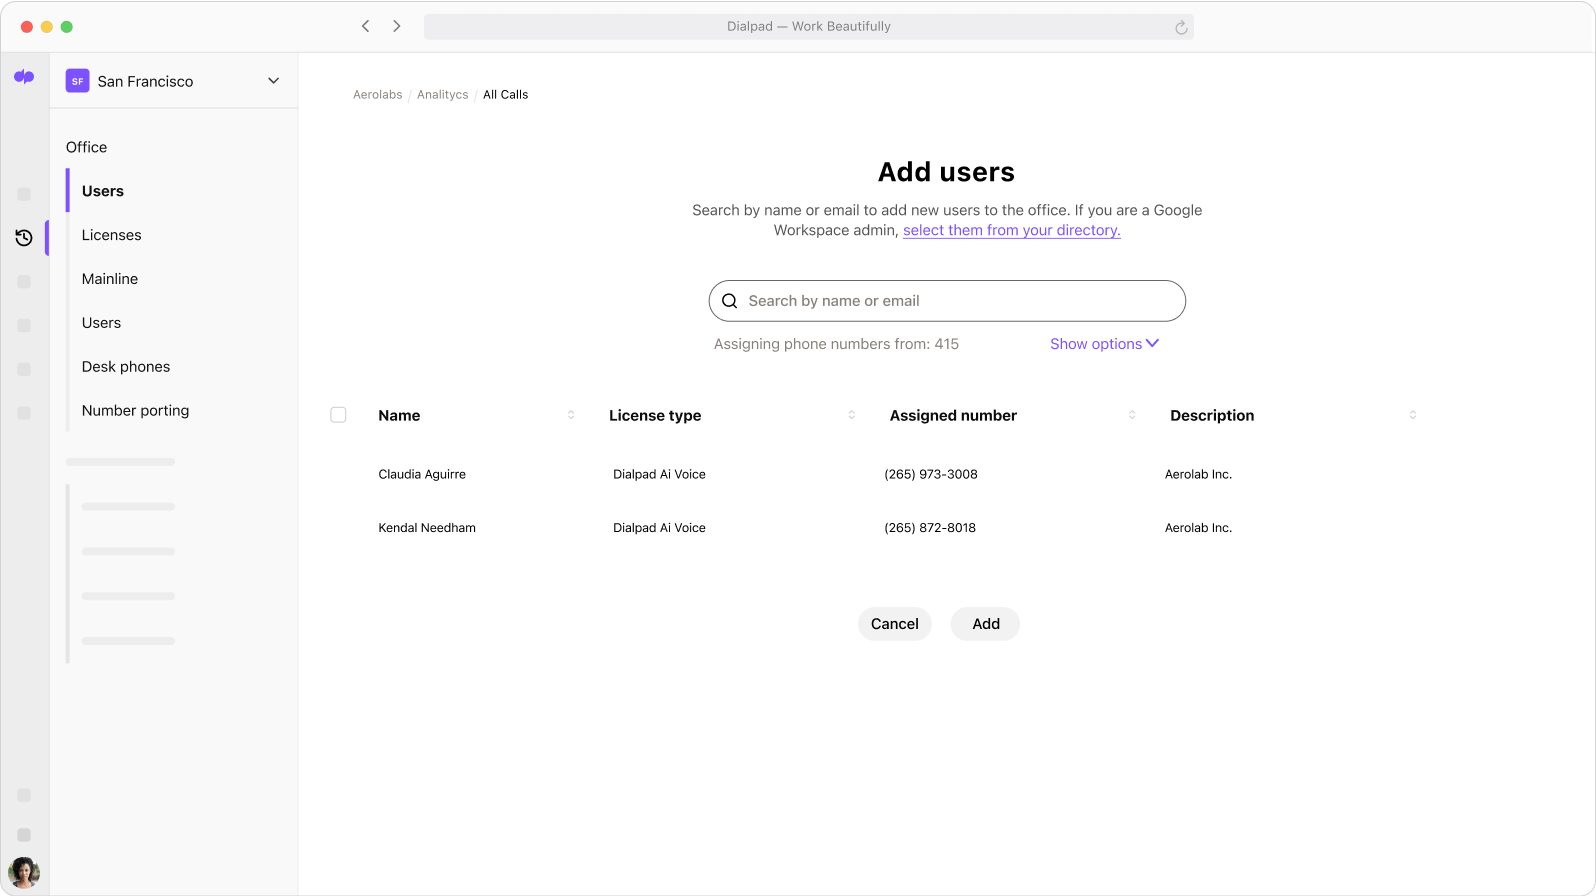Expand Show options
Image resolution: width=1596 pixels, height=896 pixels.
tap(1104, 344)
